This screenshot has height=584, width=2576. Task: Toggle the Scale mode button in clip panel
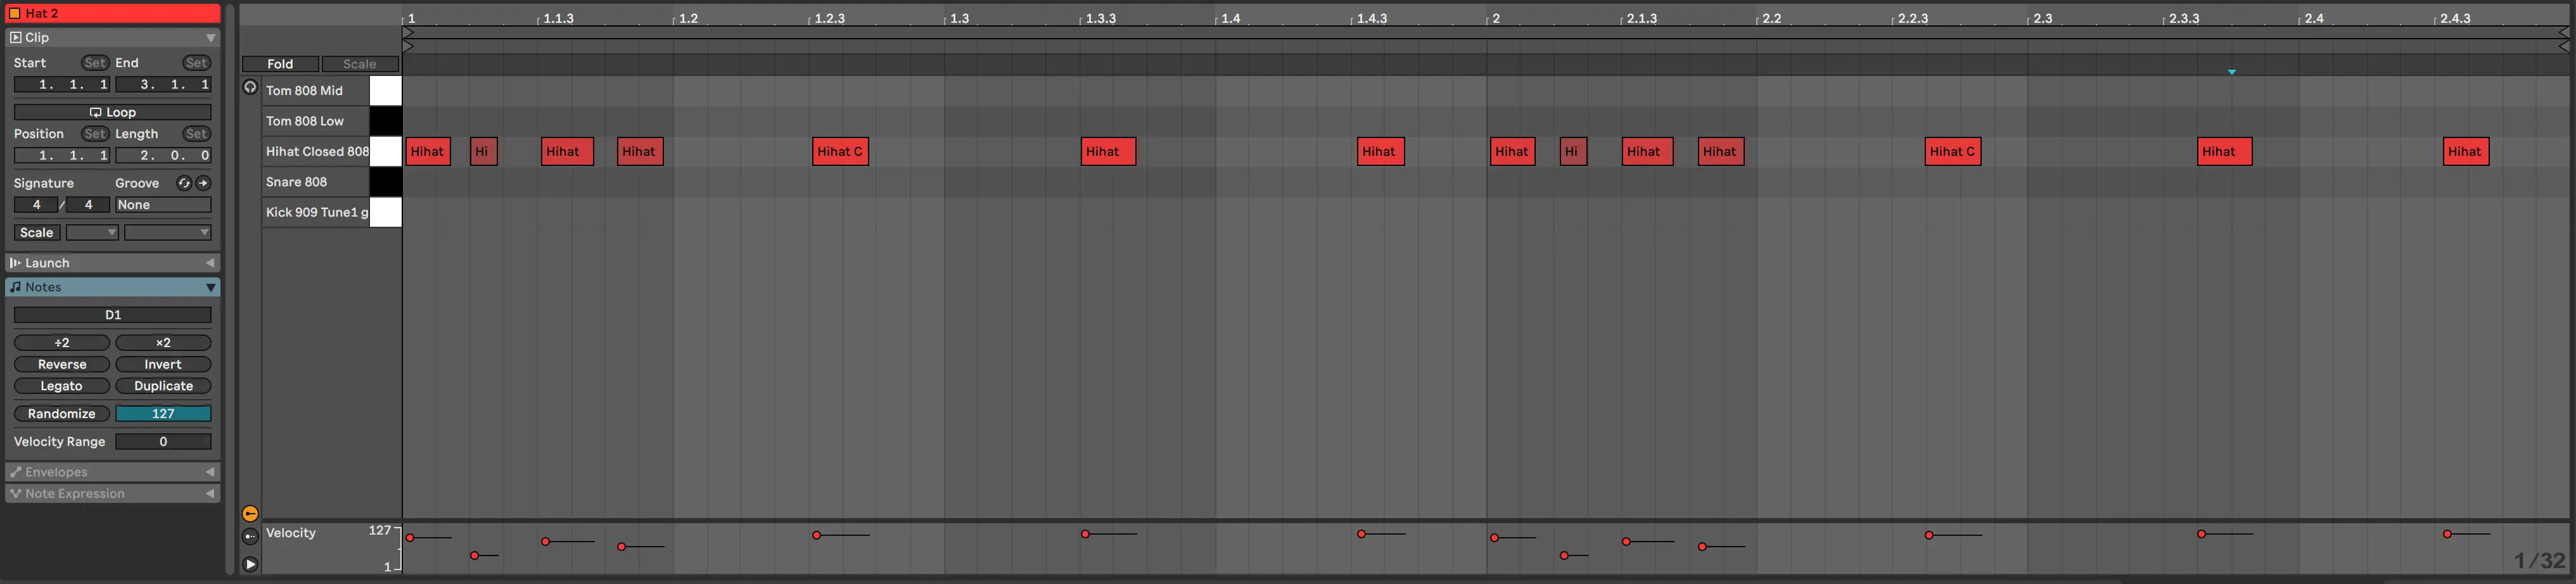(x=36, y=233)
